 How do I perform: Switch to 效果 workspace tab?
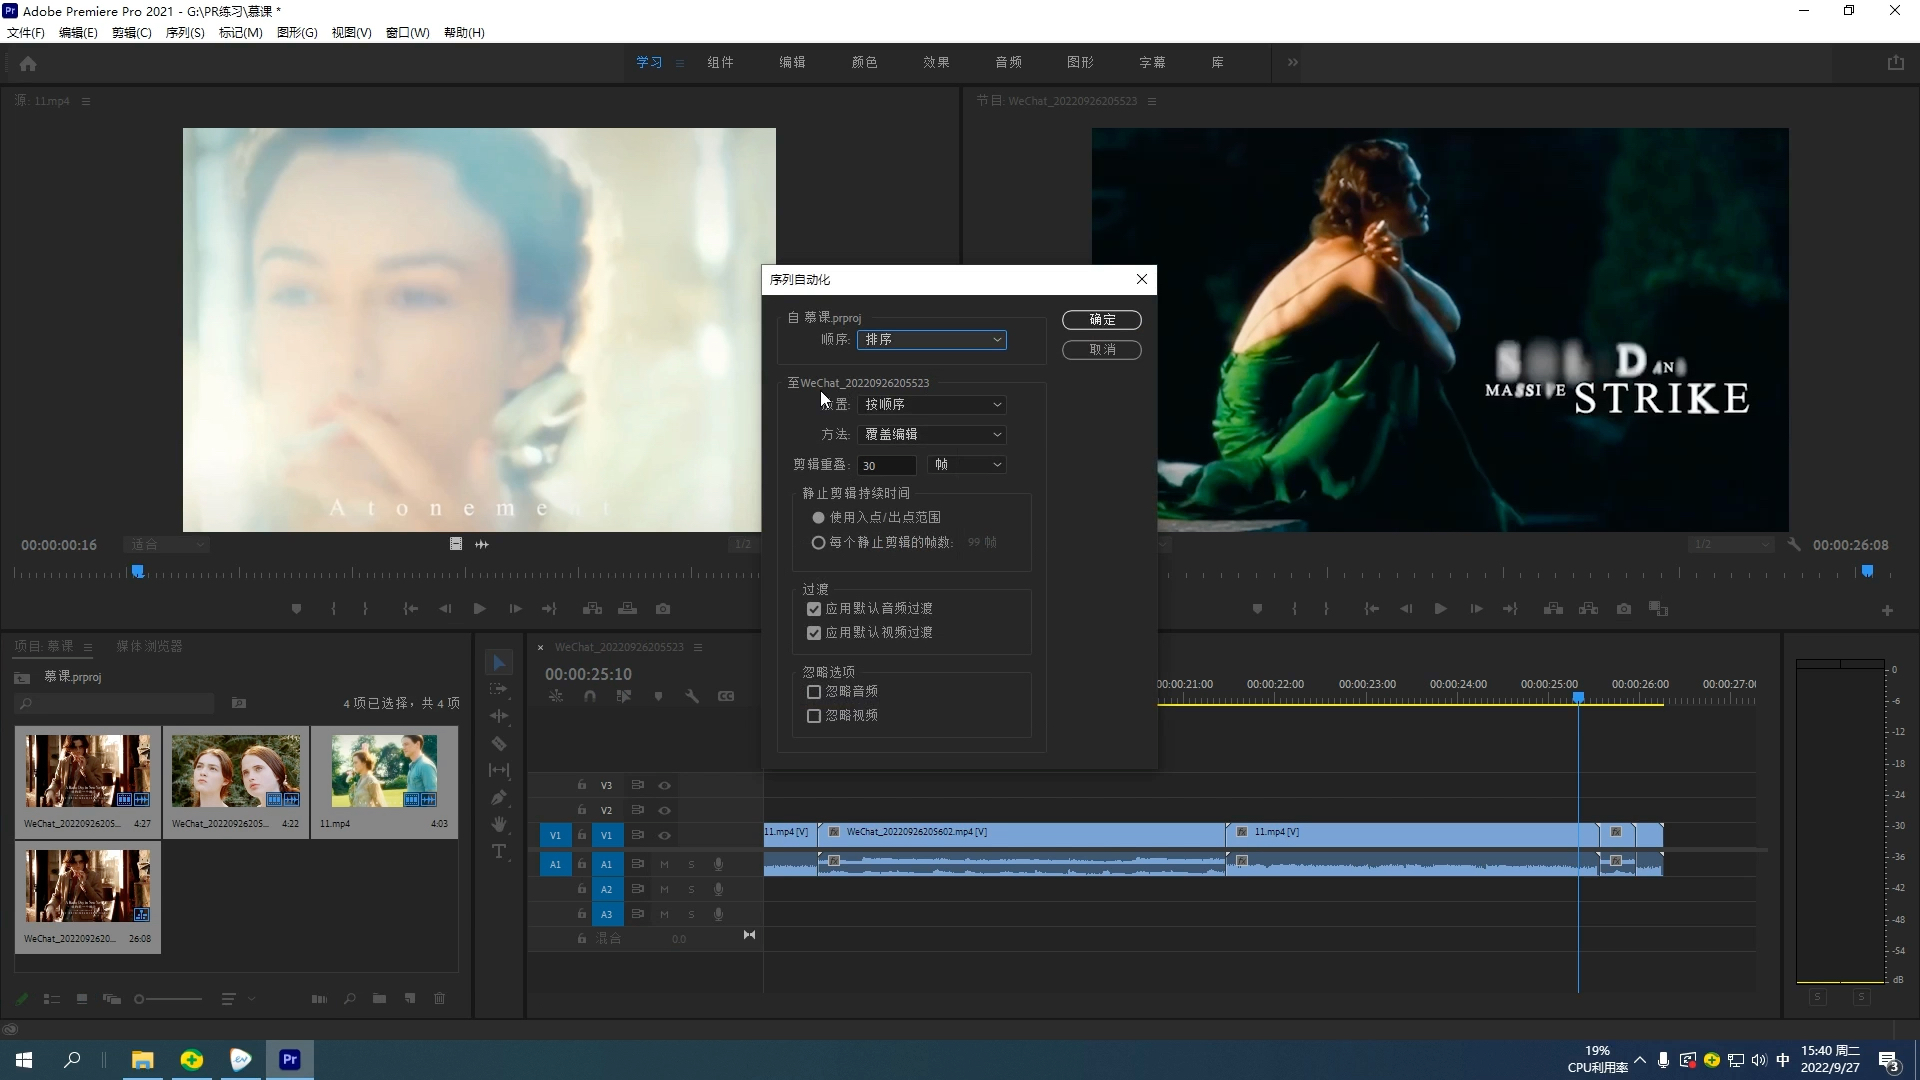(936, 62)
